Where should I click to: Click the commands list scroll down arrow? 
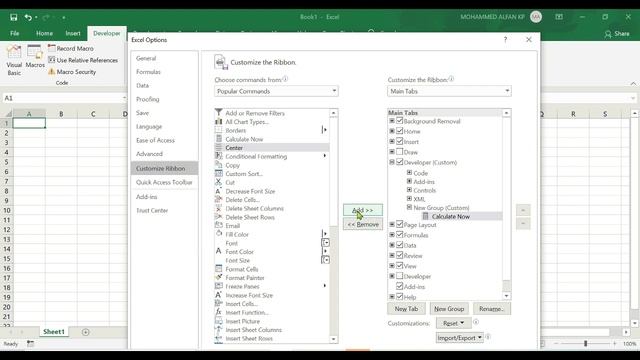point(333,339)
